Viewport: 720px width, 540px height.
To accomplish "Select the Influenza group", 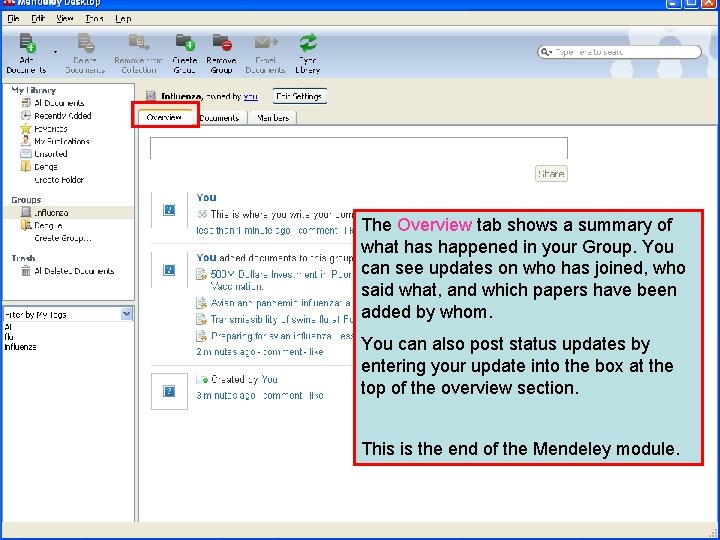I will [51, 213].
